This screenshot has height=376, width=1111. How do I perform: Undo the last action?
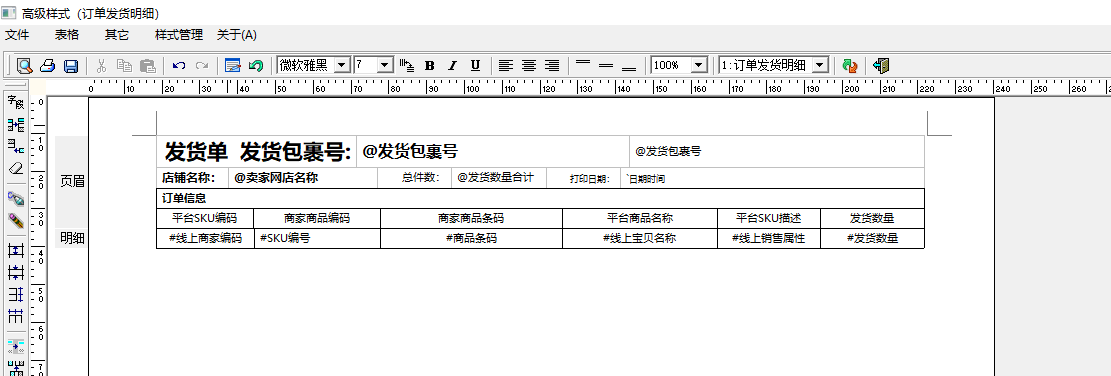point(179,66)
